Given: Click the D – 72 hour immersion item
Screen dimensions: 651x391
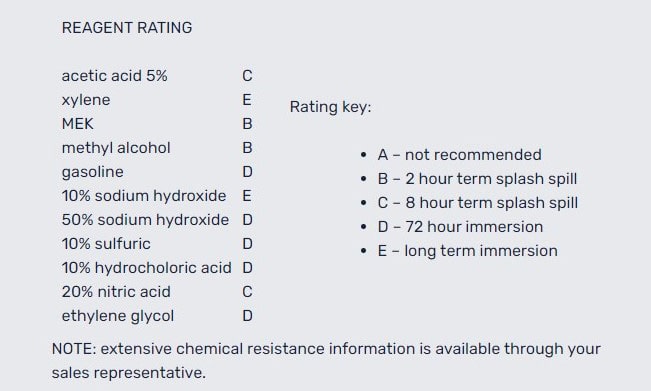Looking at the screenshot, I should pos(460,227).
